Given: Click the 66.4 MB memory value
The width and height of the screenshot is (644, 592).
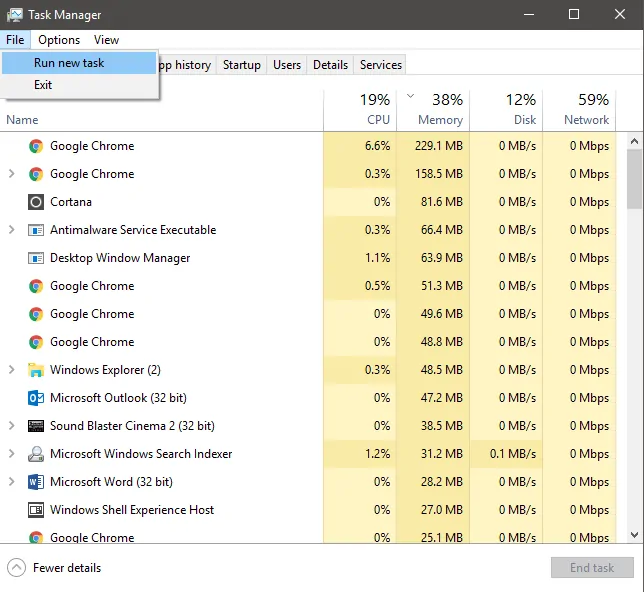Looking at the screenshot, I should (x=442, y=230).
